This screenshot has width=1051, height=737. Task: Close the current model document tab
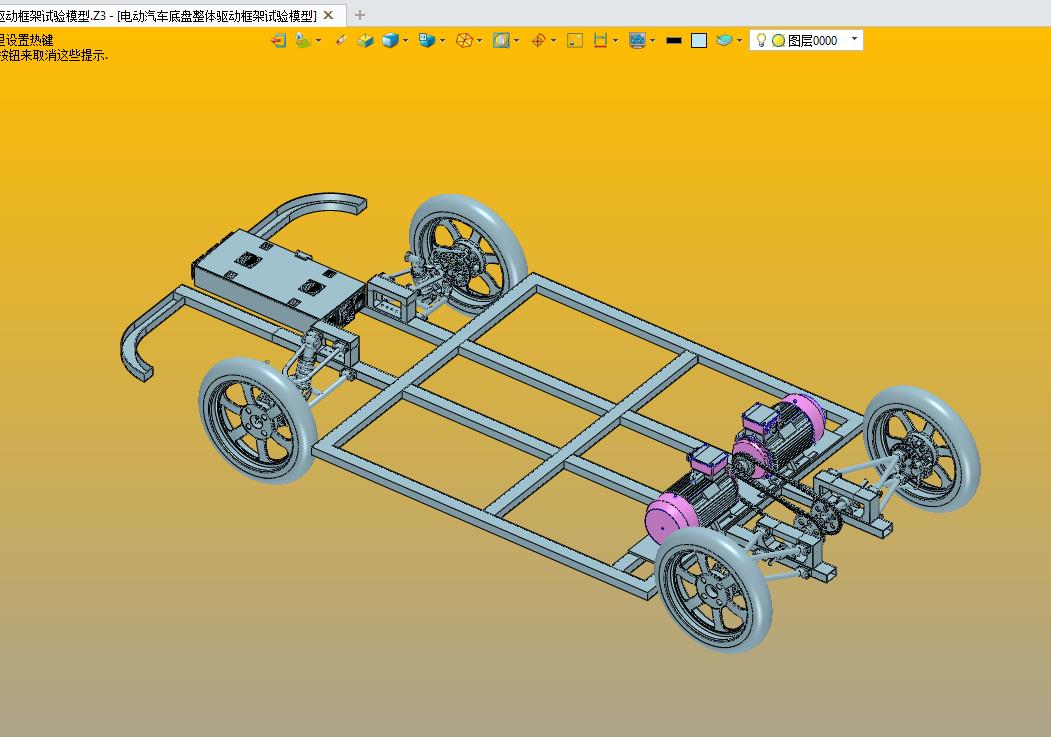329,15
